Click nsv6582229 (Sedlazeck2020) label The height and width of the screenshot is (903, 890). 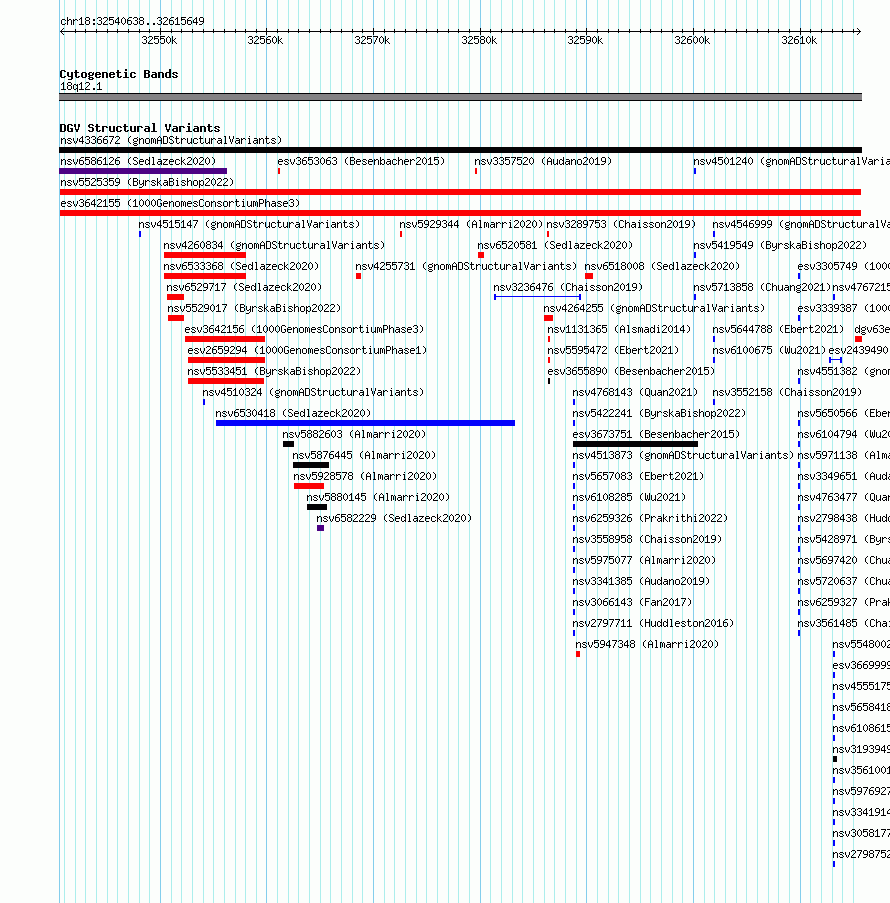(x=394, y=519)
